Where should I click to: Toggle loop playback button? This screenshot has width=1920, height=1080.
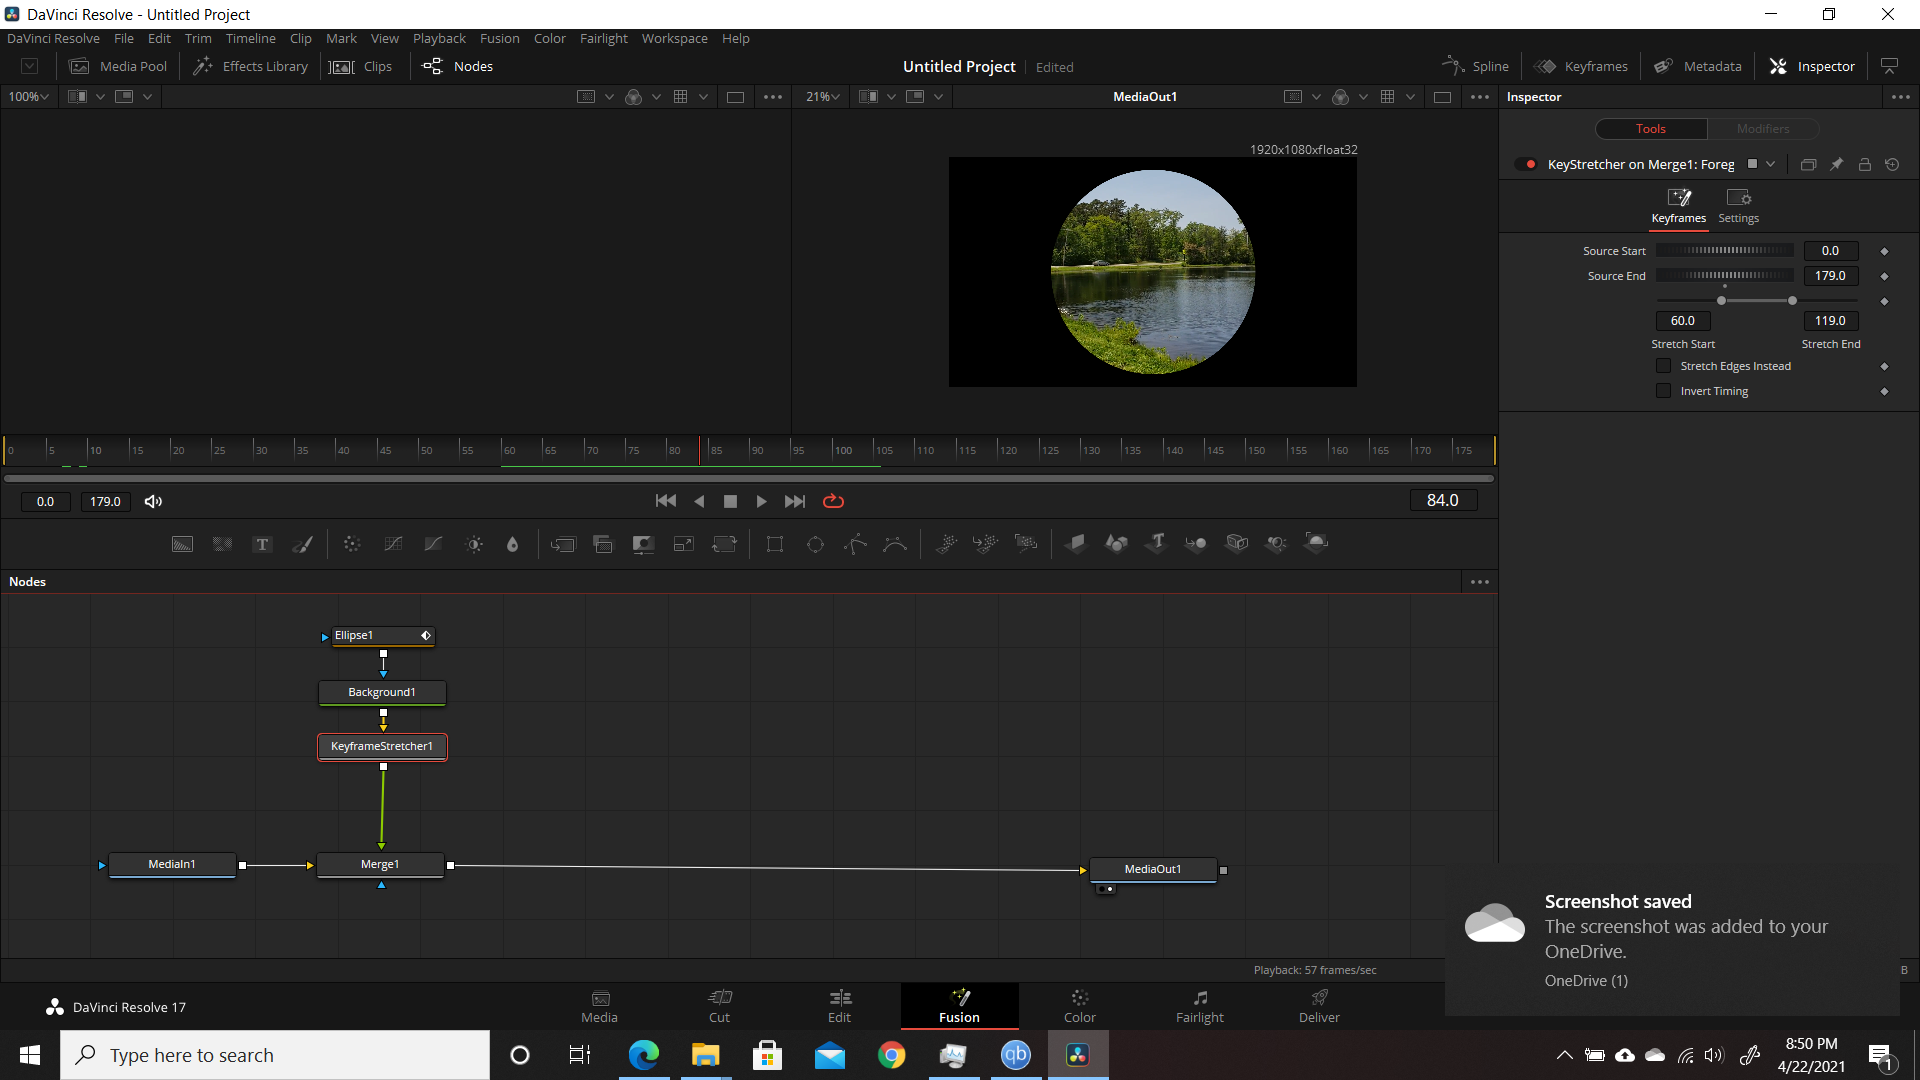(x=833, y=501)
